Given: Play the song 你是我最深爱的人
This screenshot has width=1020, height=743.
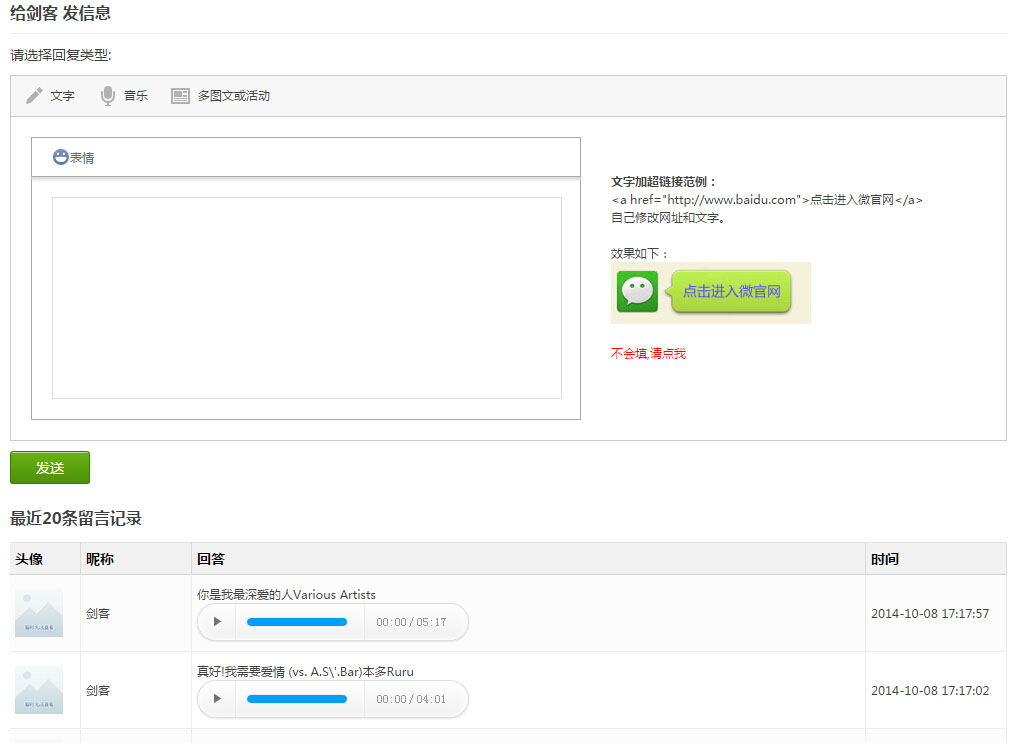Looking at the screenshot, I should (217, 622).
